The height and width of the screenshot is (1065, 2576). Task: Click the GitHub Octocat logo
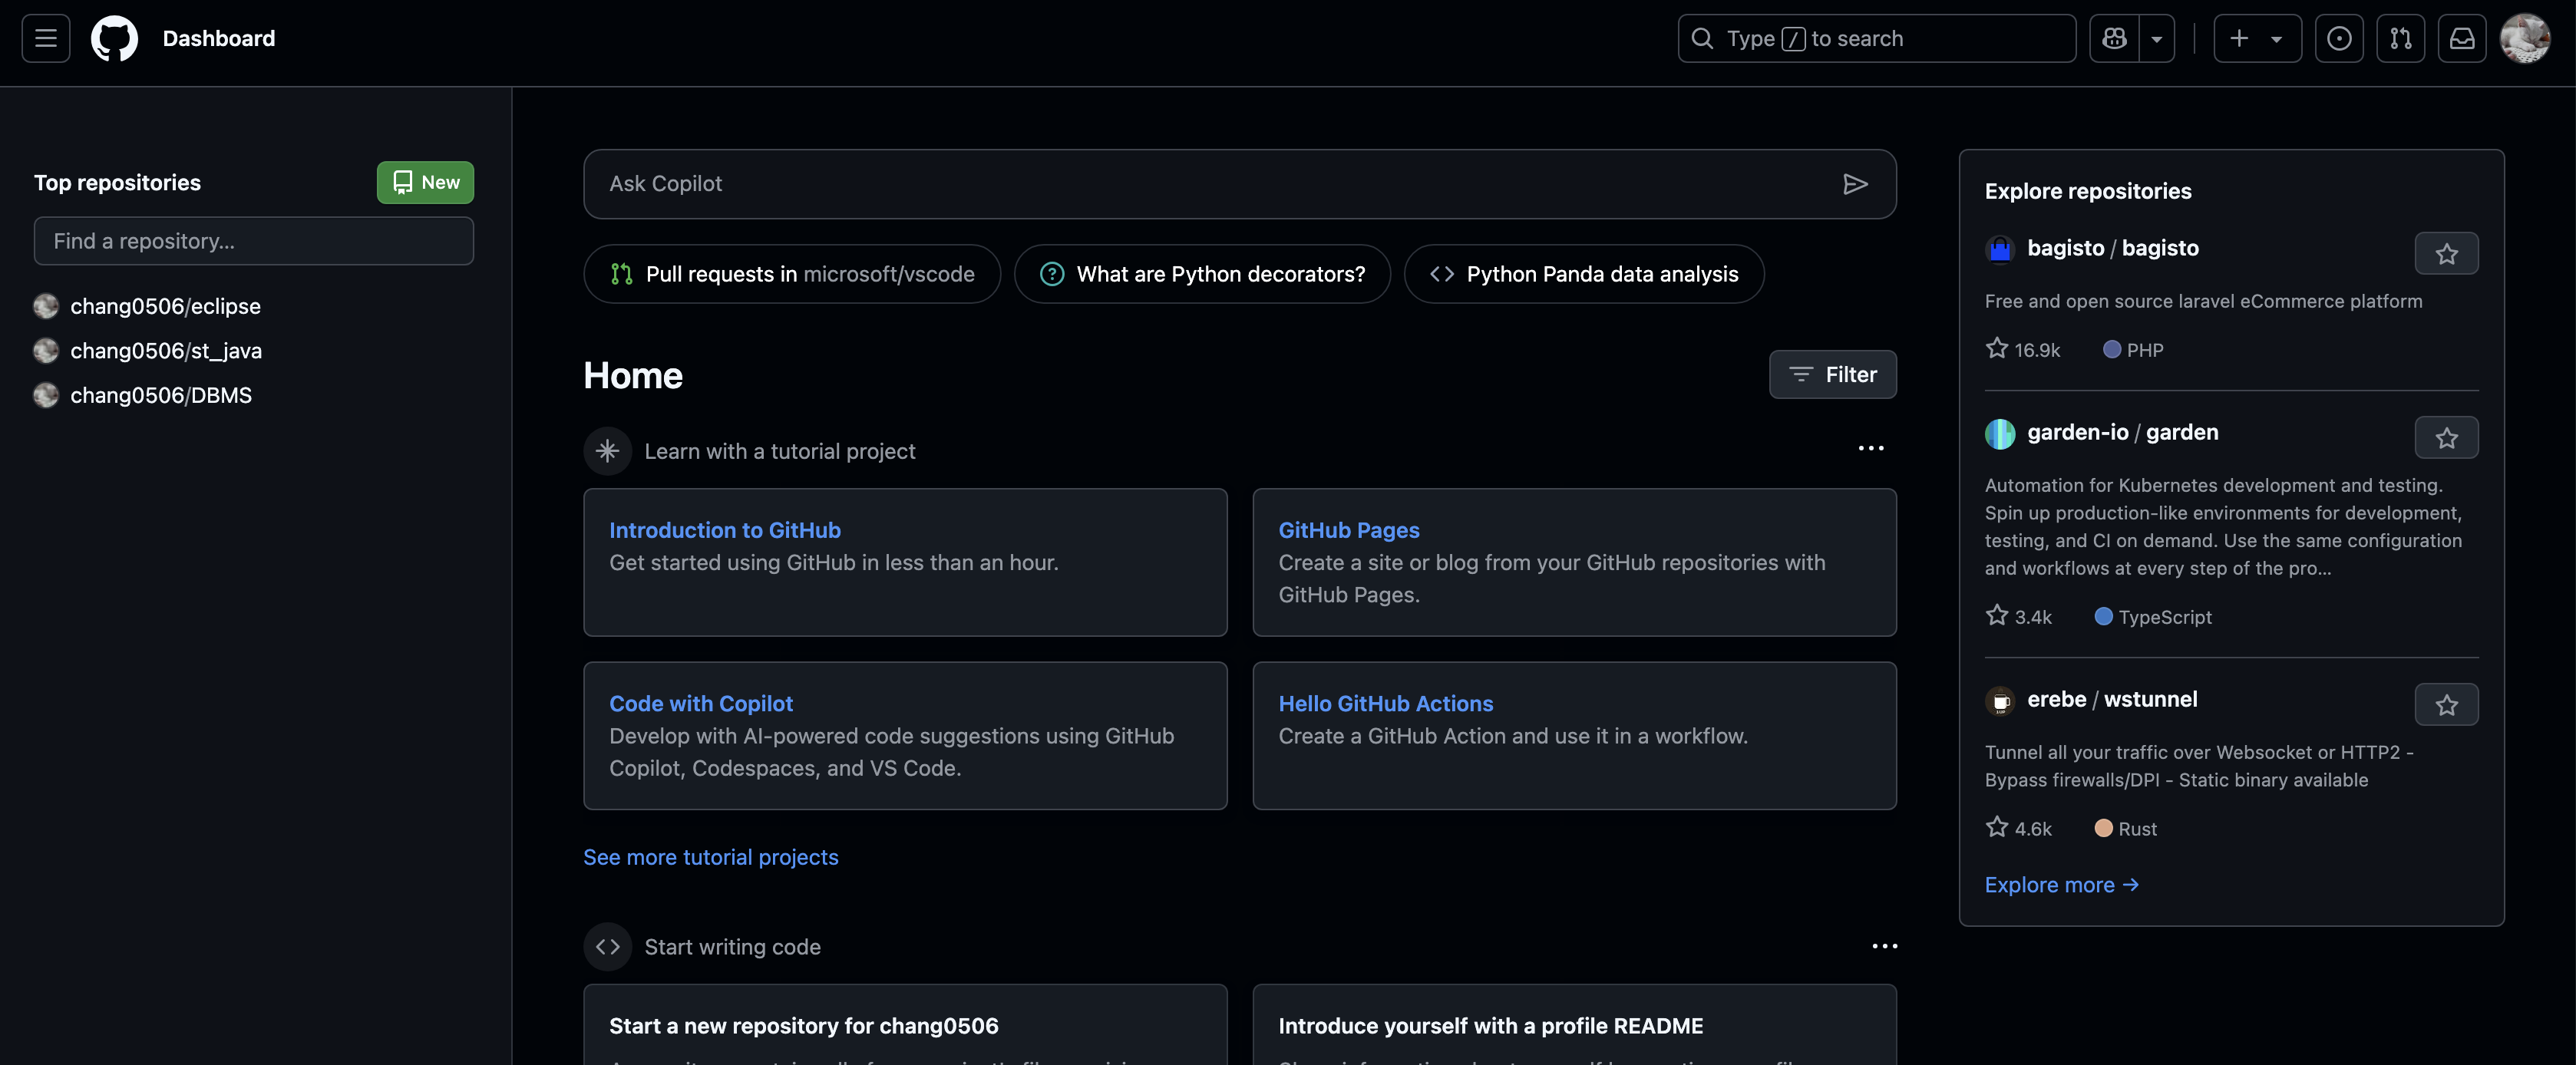114,38
